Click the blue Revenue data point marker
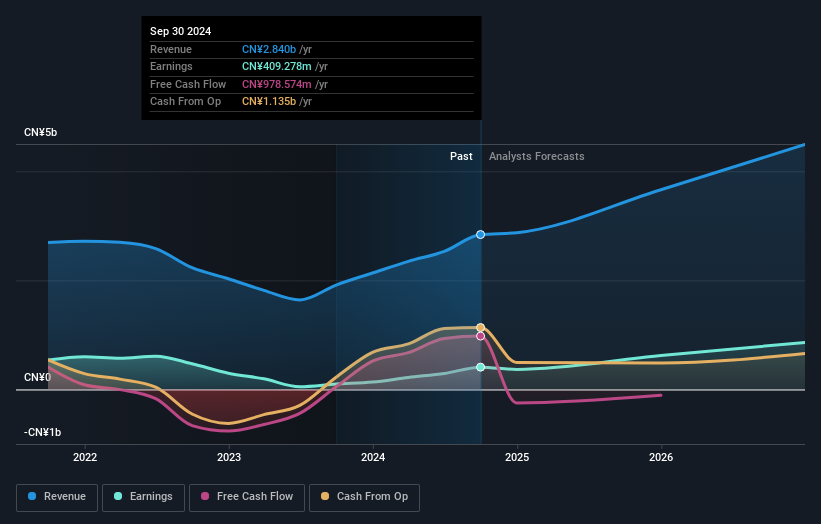 click(480, 235)
